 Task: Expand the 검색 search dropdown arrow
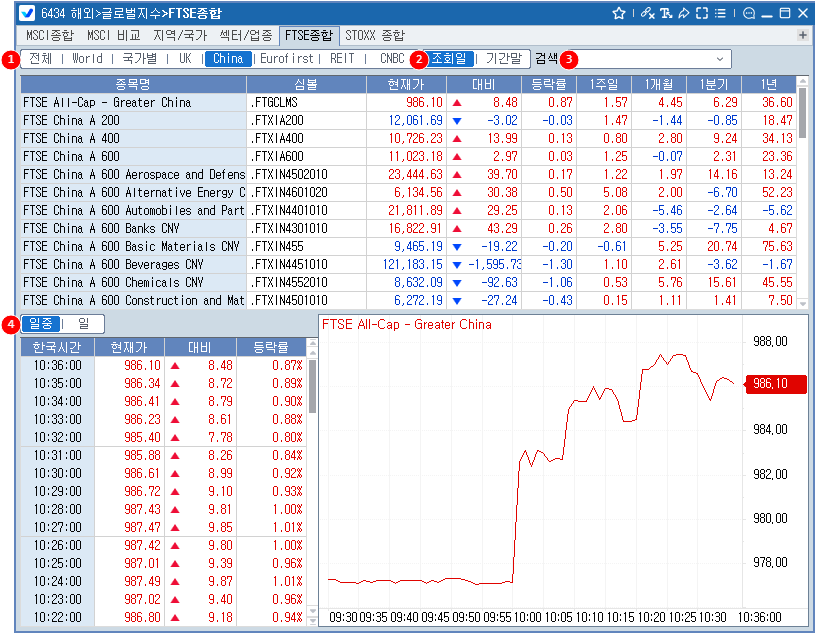pyautogui.click(x=719, y=59)
